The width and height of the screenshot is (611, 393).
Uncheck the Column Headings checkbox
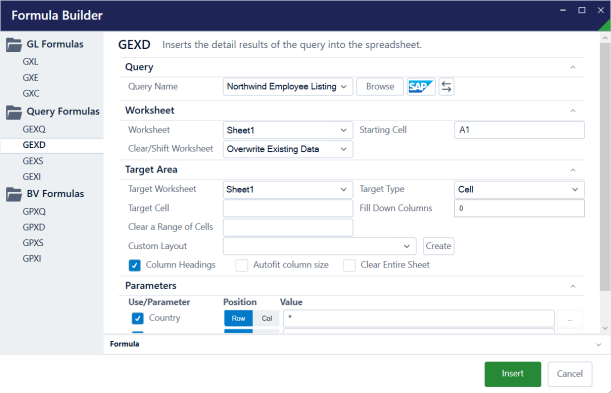click(134, 265)
